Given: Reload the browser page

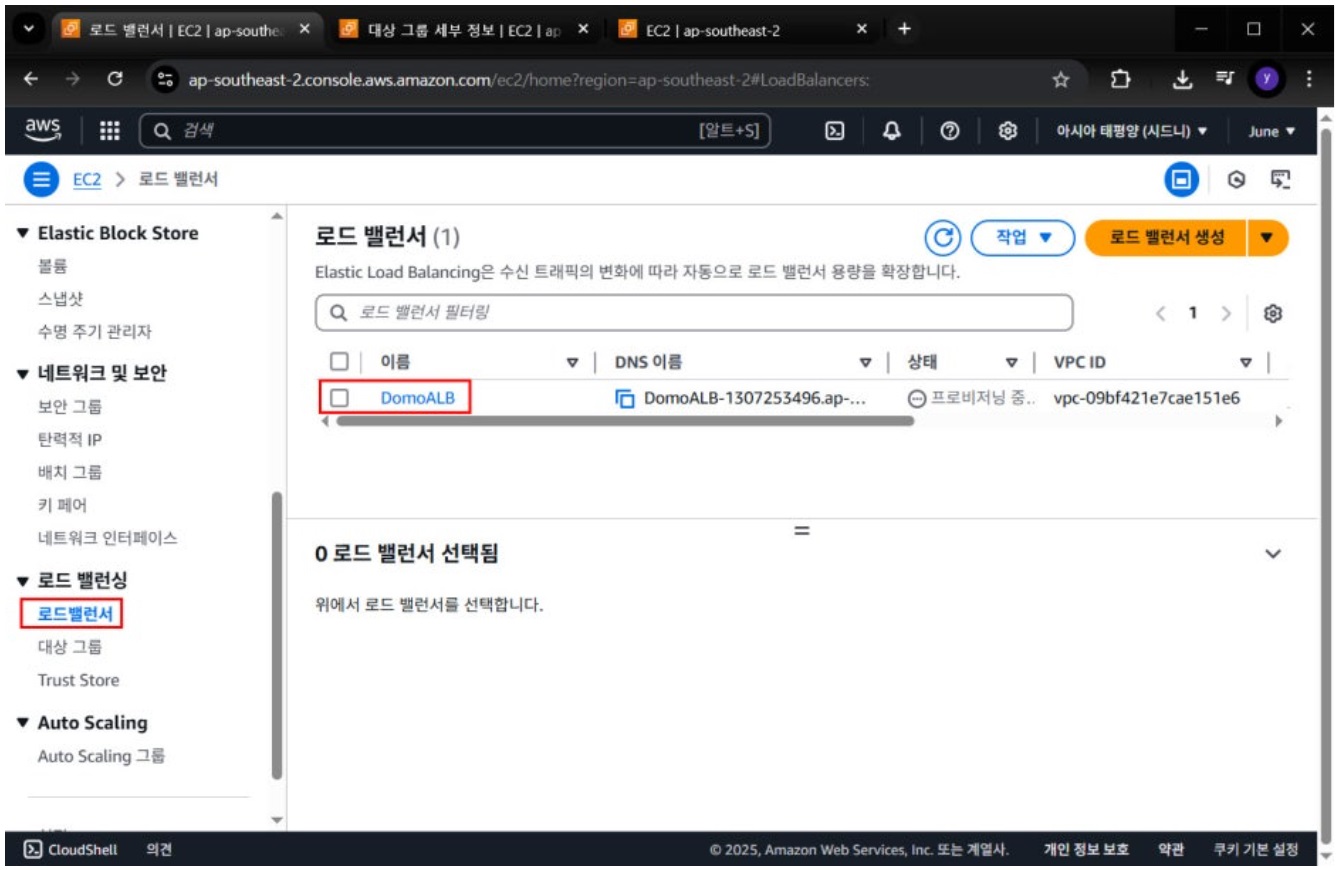Looking at the screenshot, I should pyautogui.click(x=114, y=80).
